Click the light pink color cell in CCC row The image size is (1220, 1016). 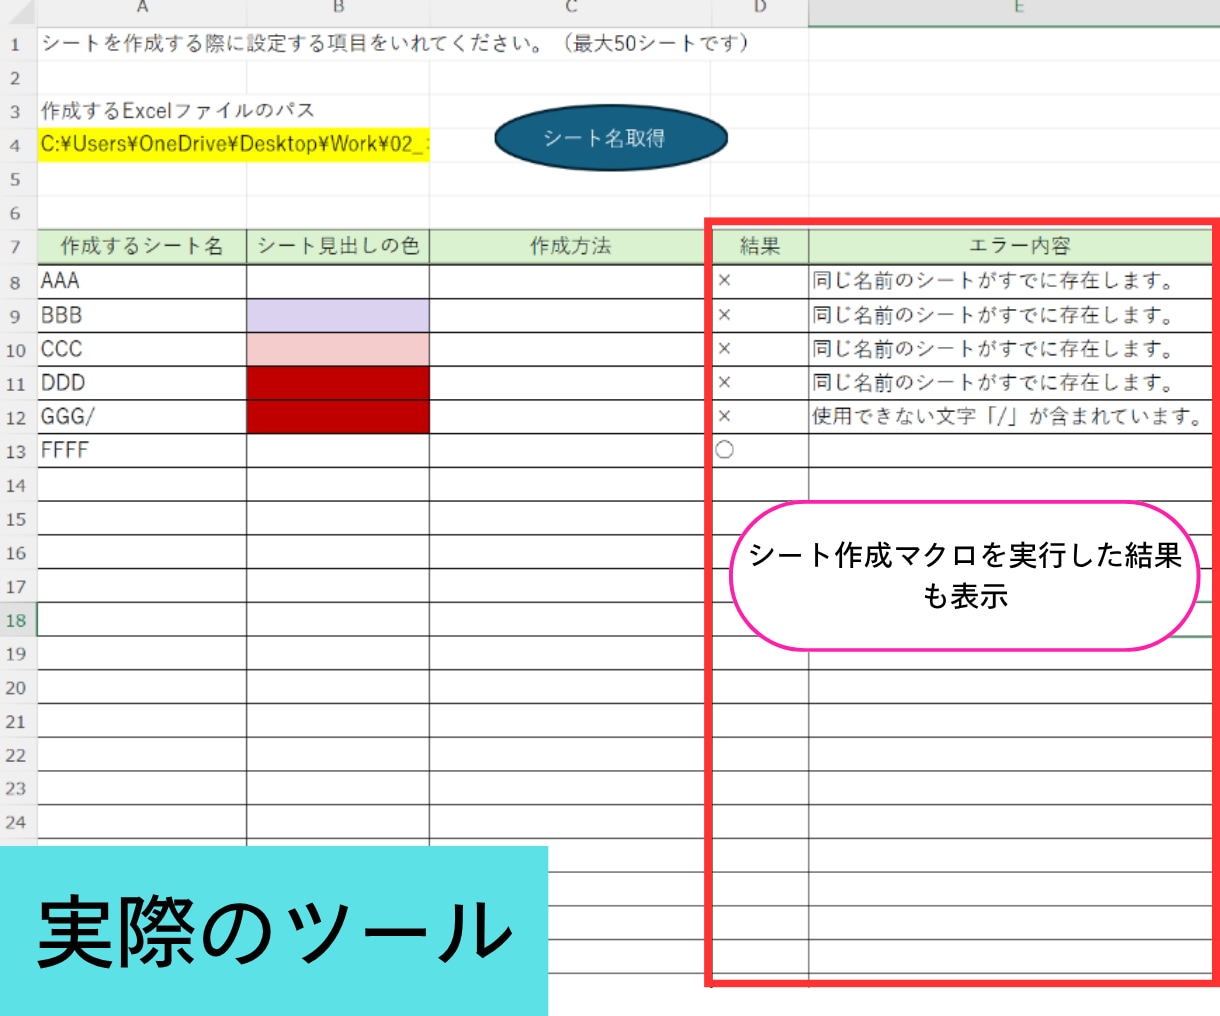pyautogui.click(x=338, y=349)
